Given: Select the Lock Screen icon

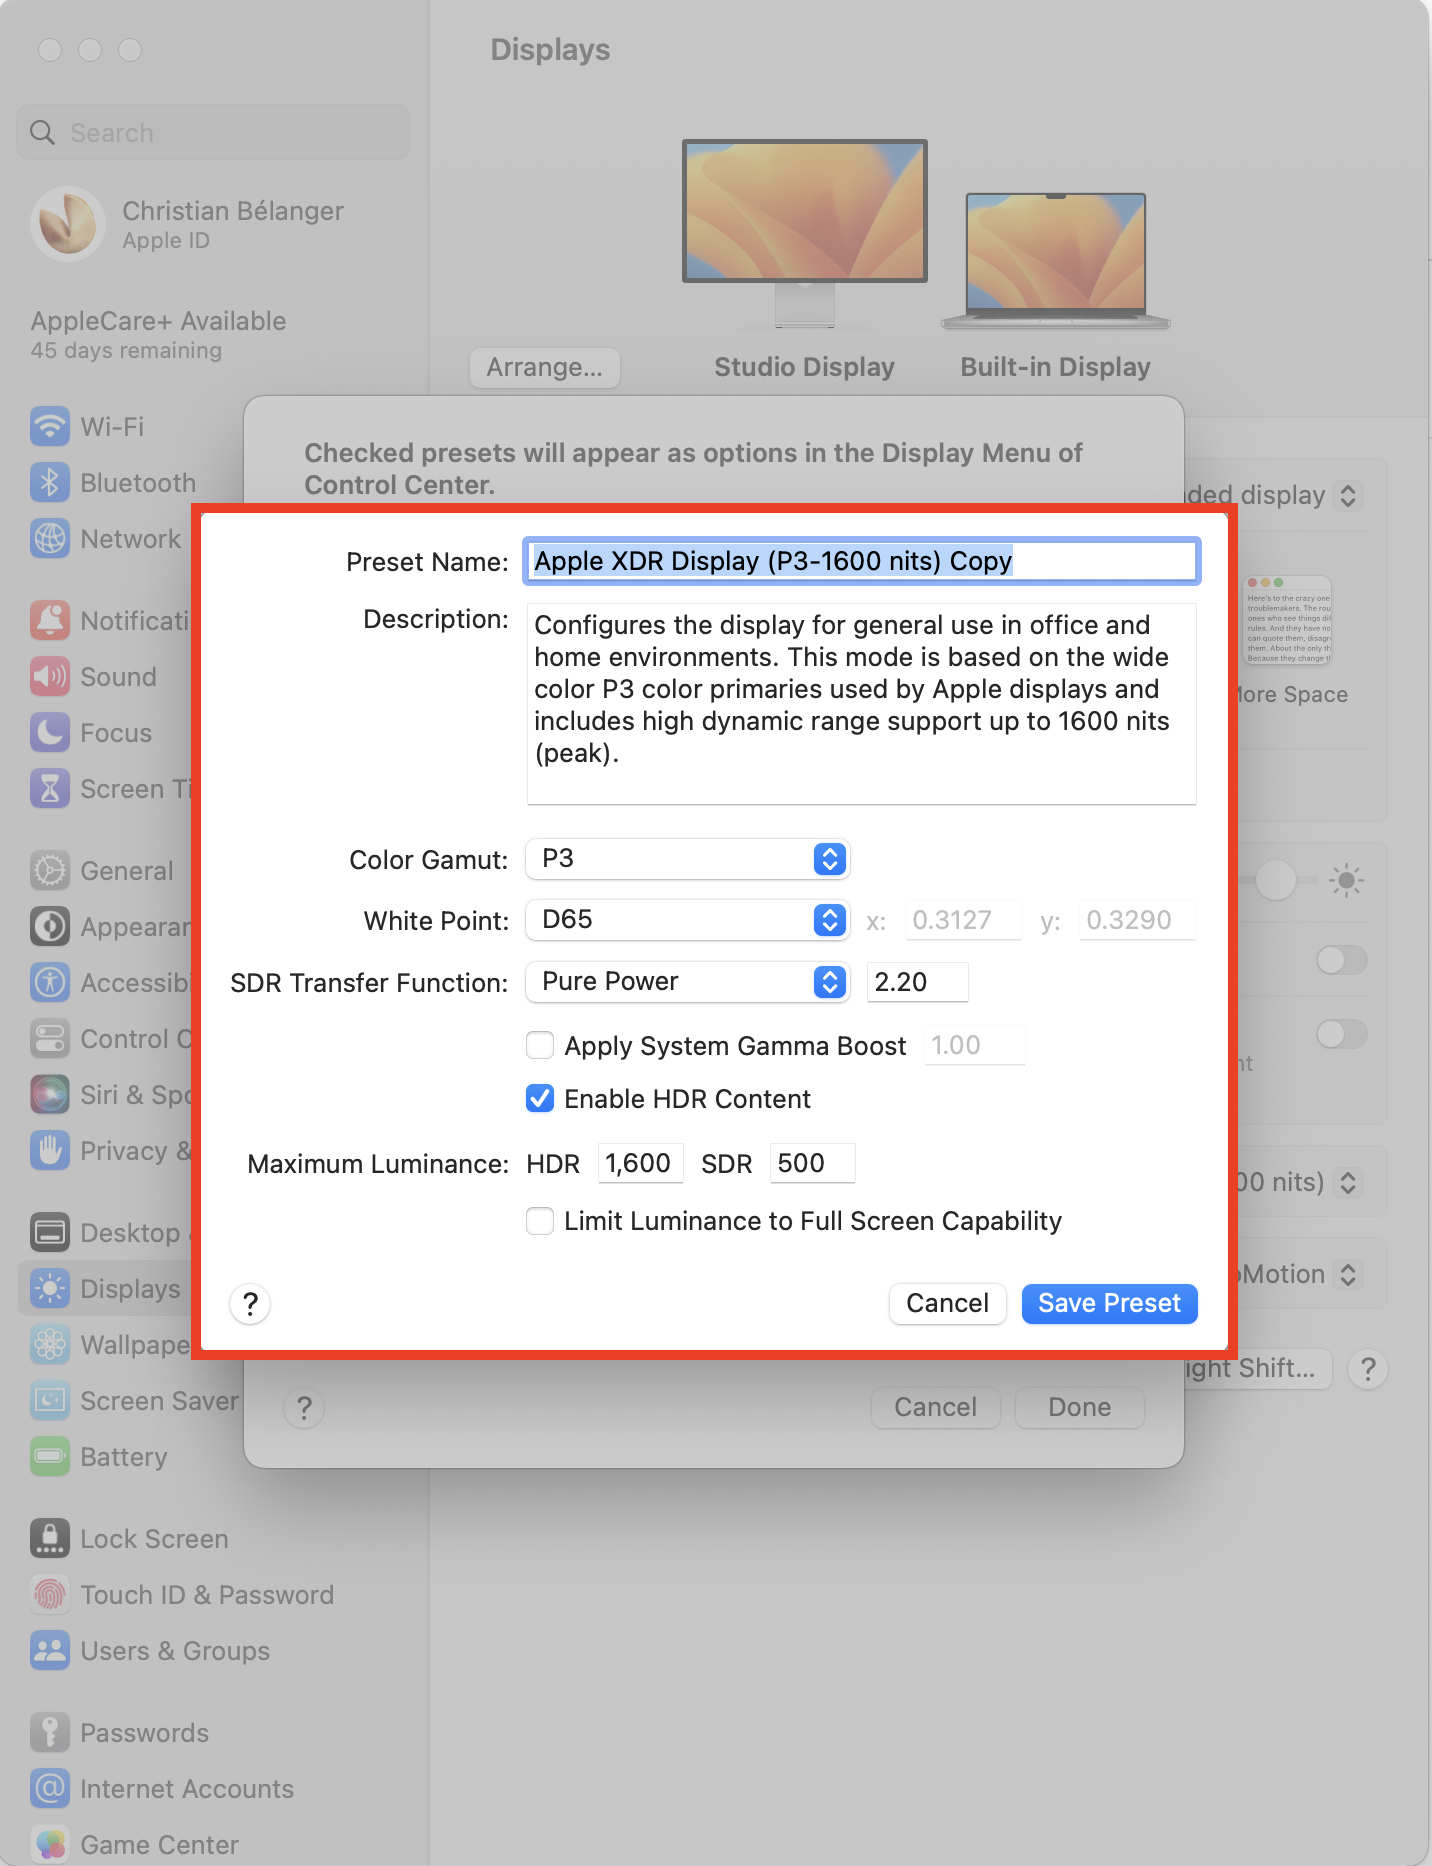Looking at the screenshot, I should pos(50,1538).
